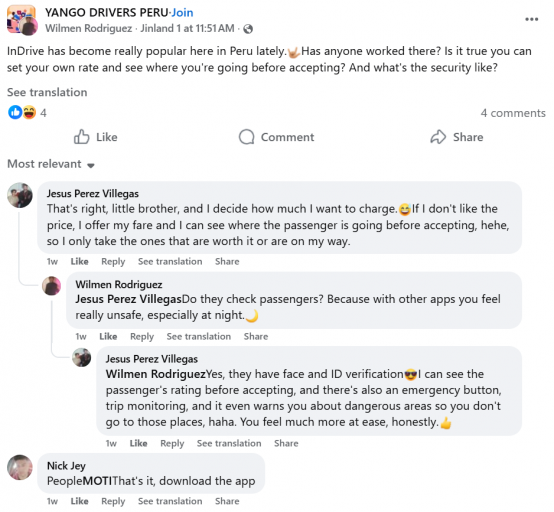Click the Comment speech bubble icon
This screenshot has width=554, height=512.
pos(246,137)
